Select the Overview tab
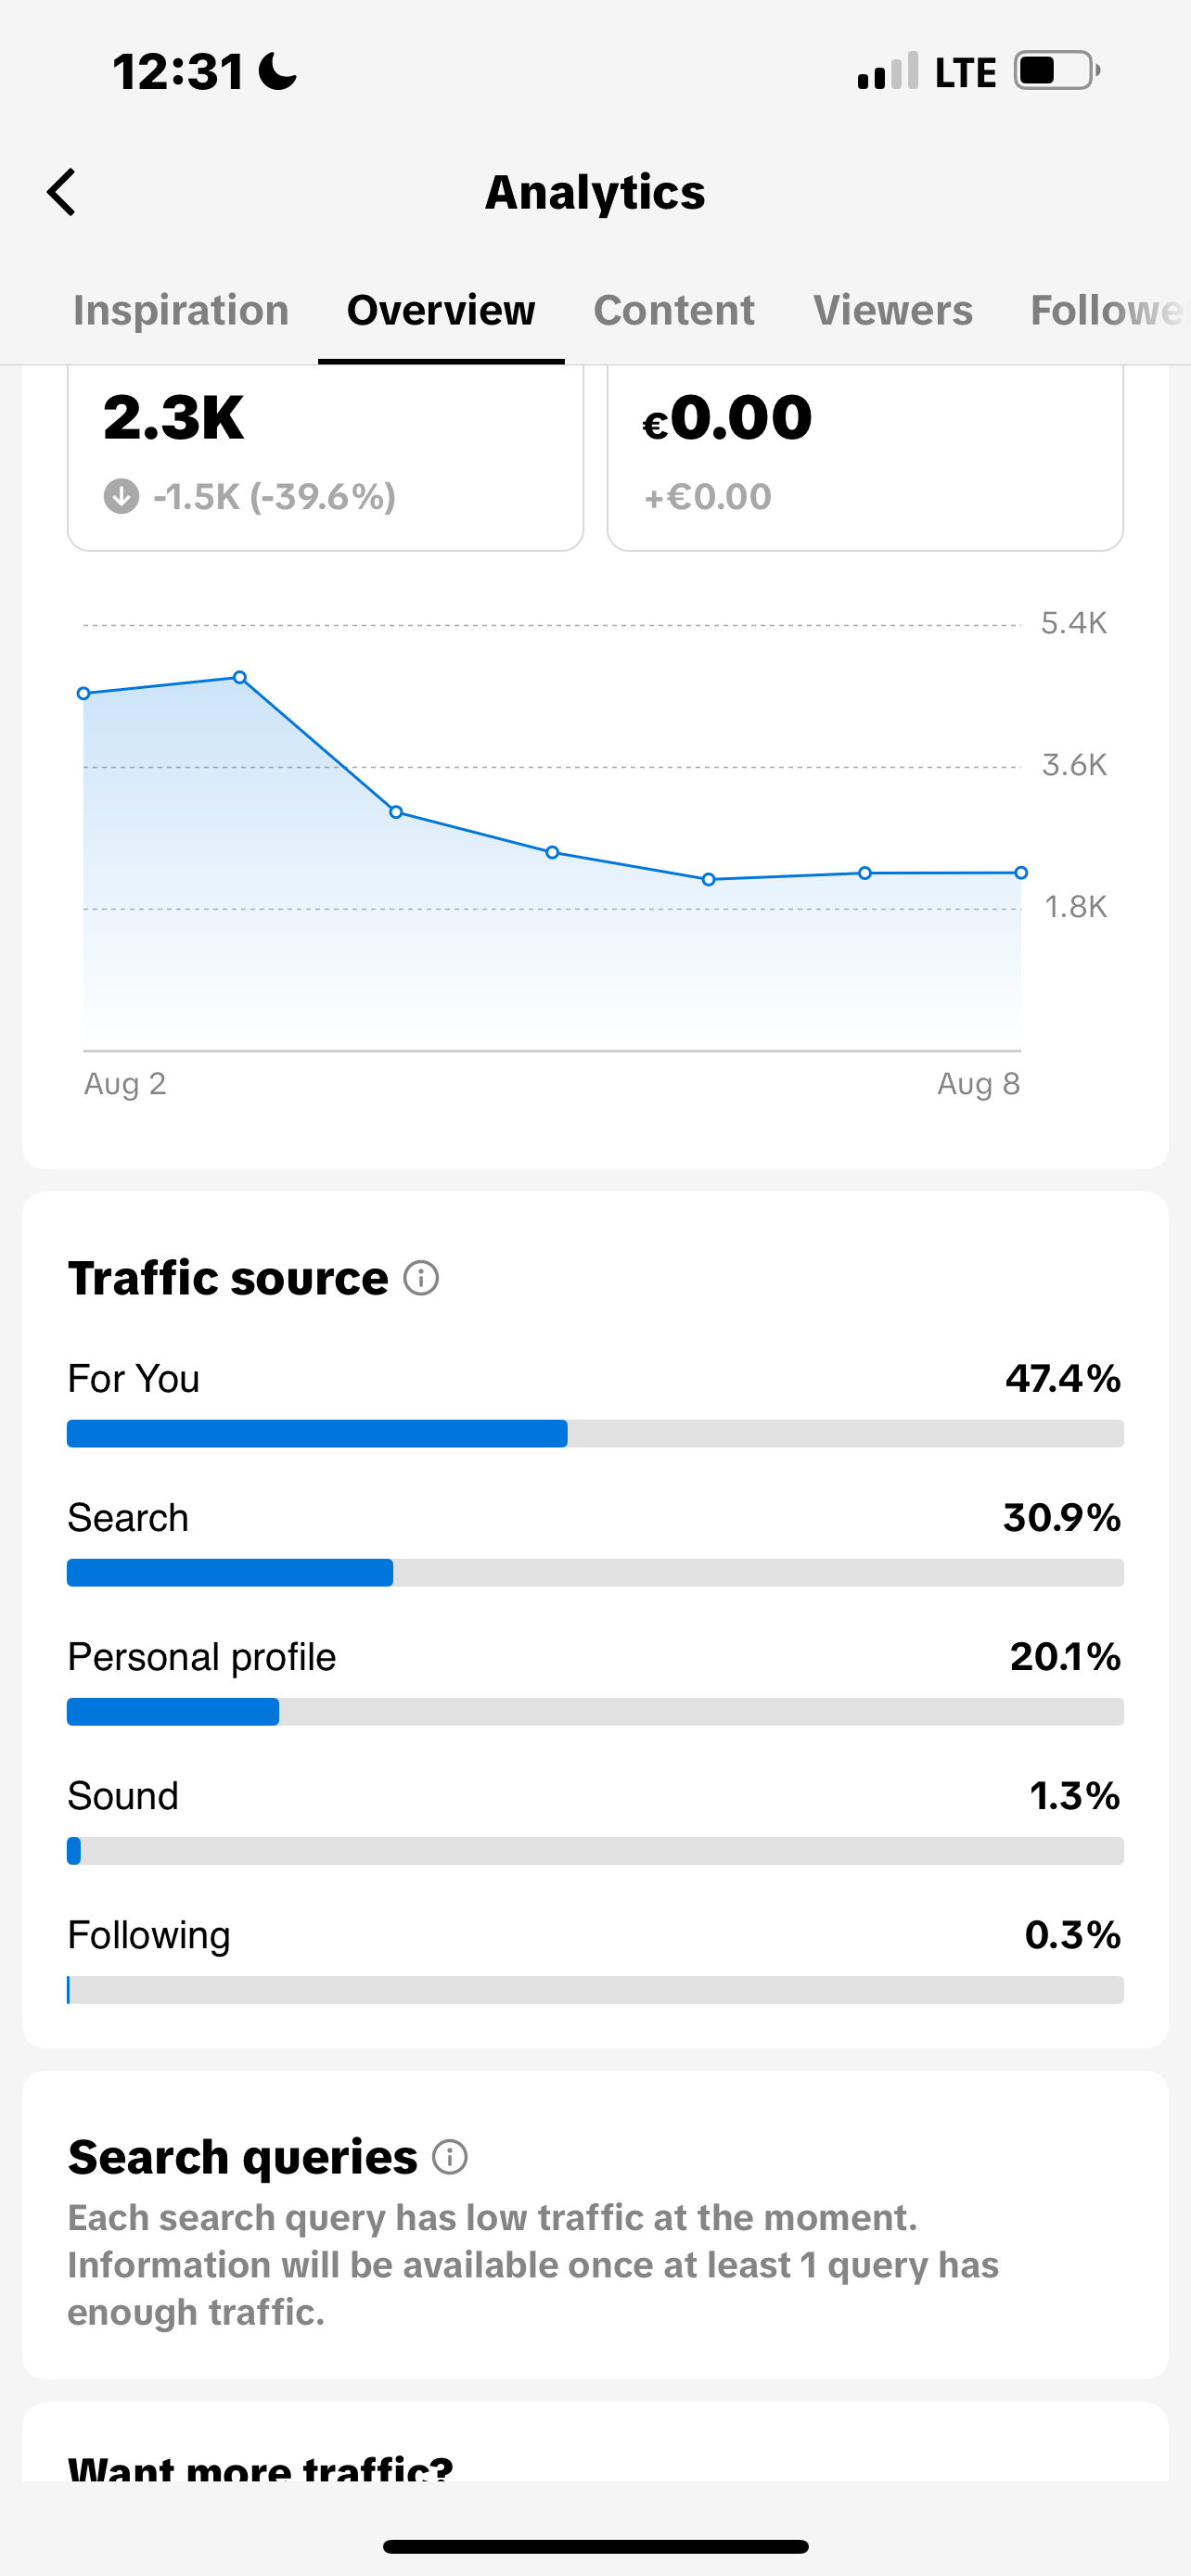 point(441,310)
